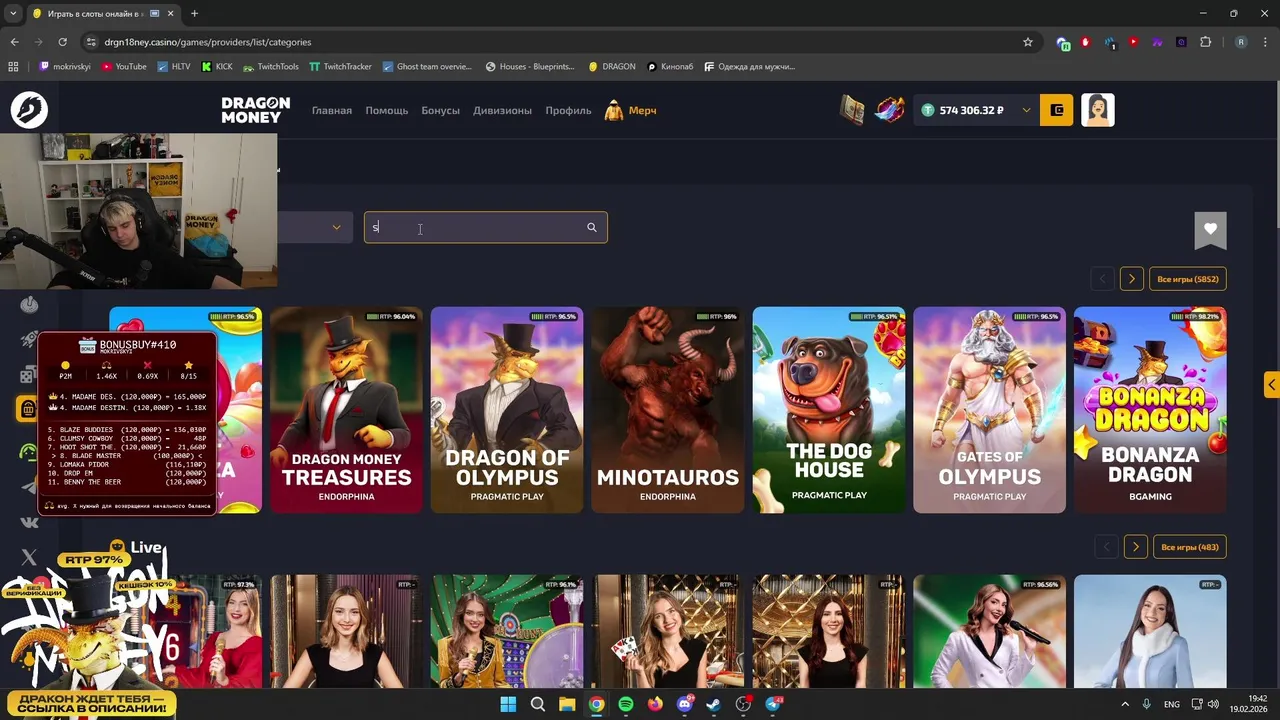Viewport: 1280px width, 720px height.
Task: Click the X social icon in sidebar
Action: coord(28,557)
